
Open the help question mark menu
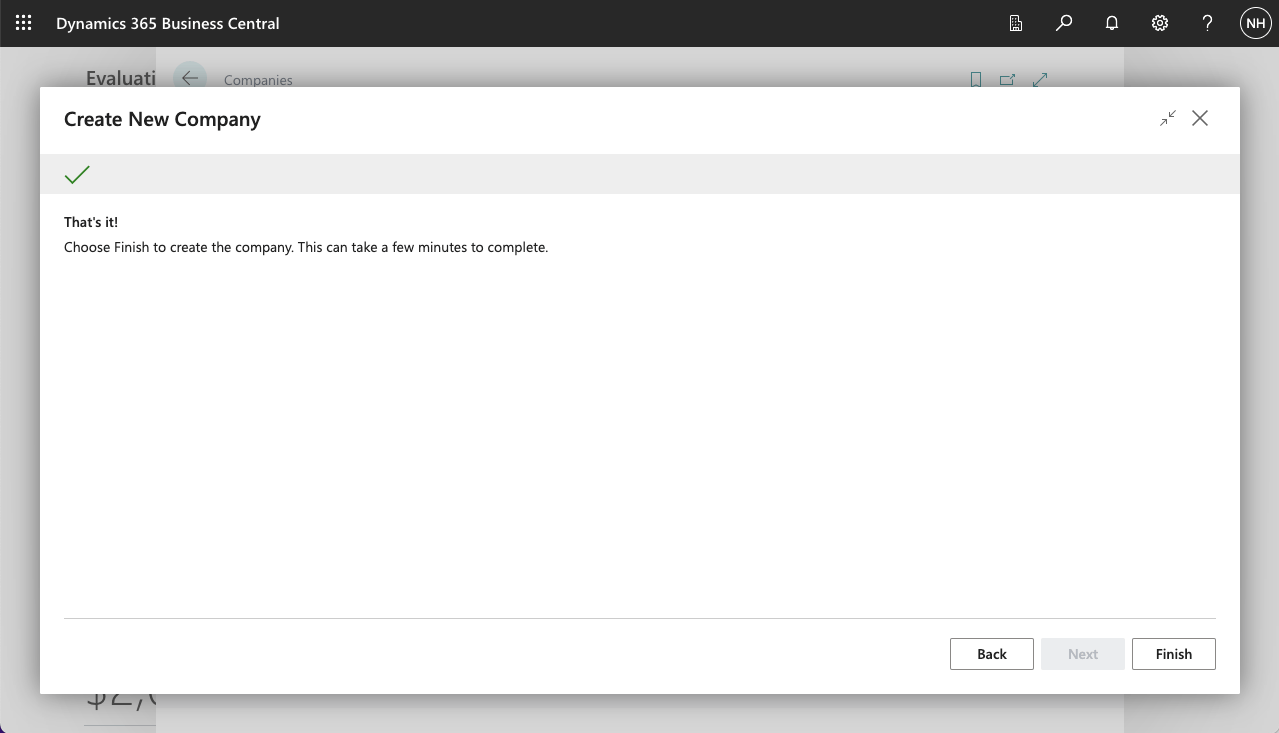(x=1208, y=23)
